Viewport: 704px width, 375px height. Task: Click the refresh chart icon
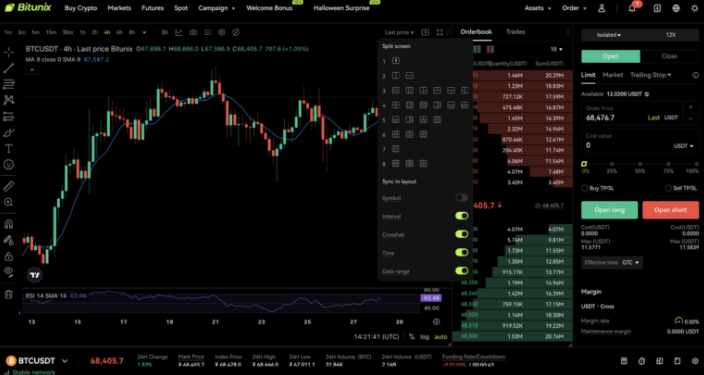coord(236,32)
